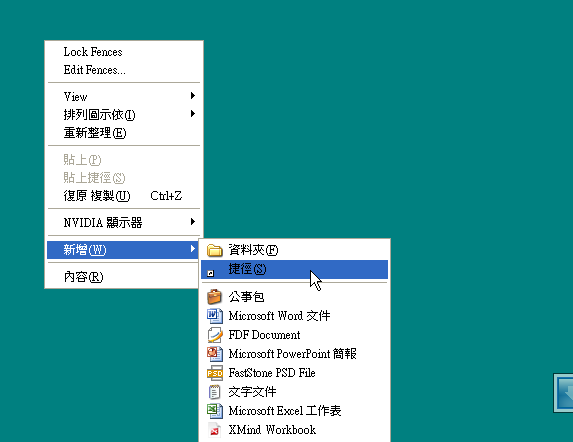Screen dimensions: 573x442
Task: Click the folder icon beside 資料夾(F)
Action: tap(215, 250)
